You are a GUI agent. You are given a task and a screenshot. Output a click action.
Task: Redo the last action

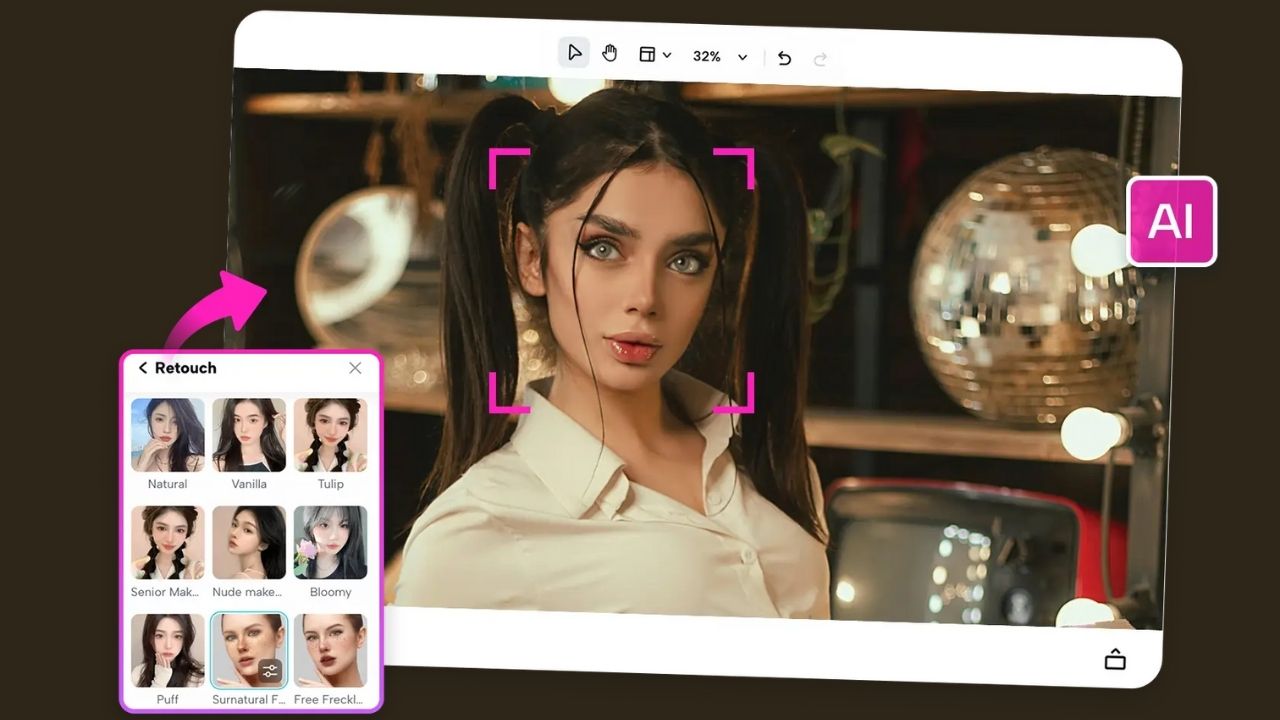point(820,58)
